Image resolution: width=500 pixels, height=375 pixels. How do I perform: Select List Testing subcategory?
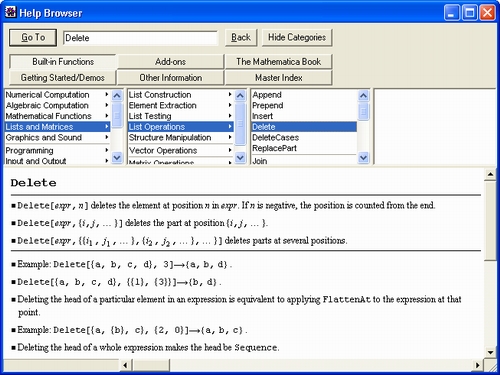pos(181,116)
